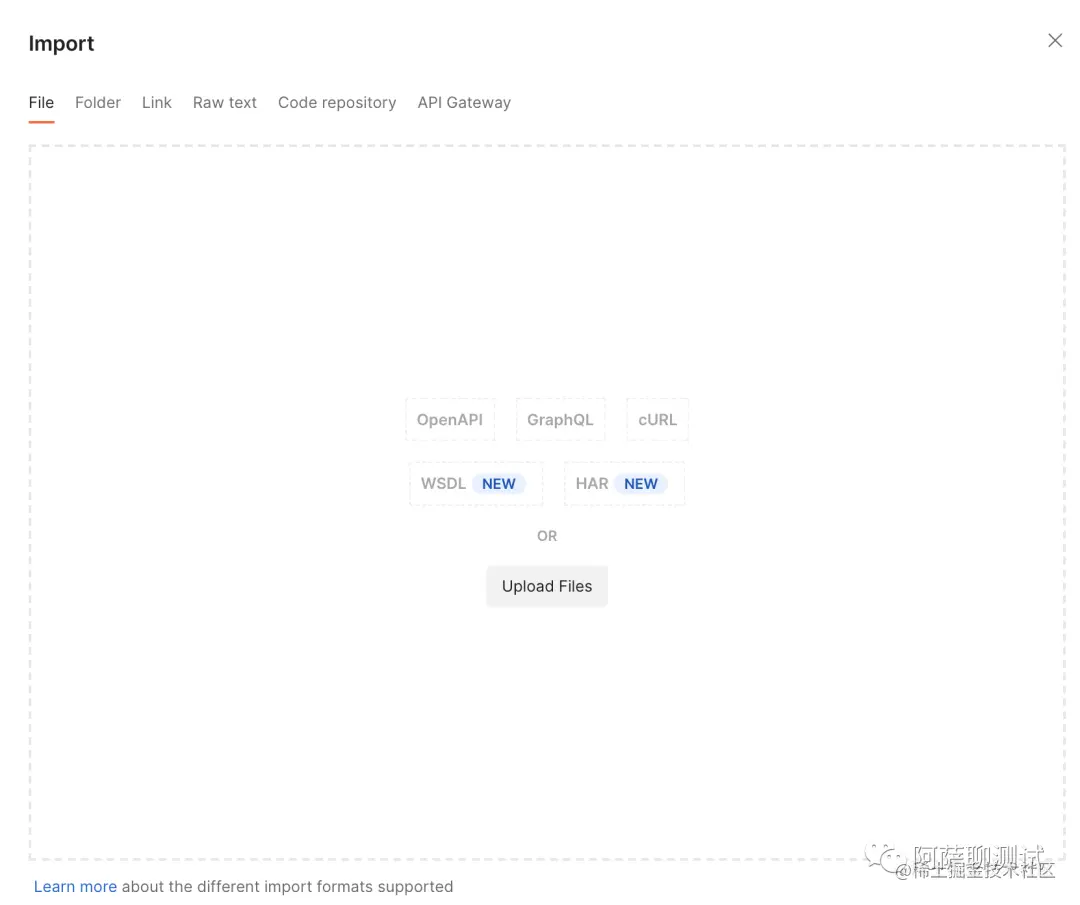Select the File tab
The width and height of the screenshot is (1080, 905).
[41, 103]
